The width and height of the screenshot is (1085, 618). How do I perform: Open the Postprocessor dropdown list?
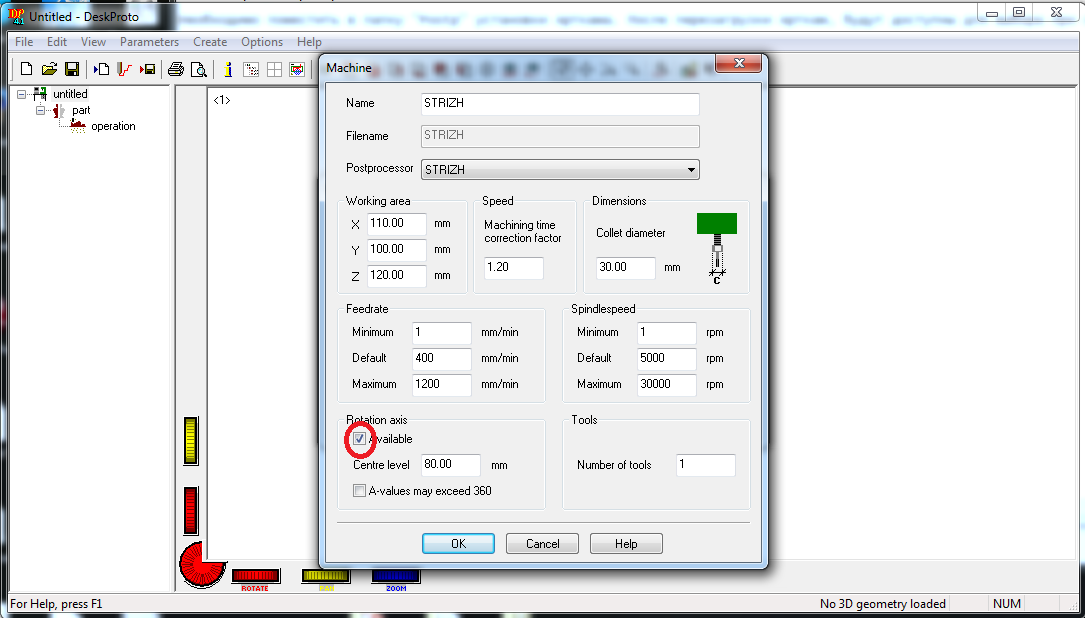click(x=690, y=170)
